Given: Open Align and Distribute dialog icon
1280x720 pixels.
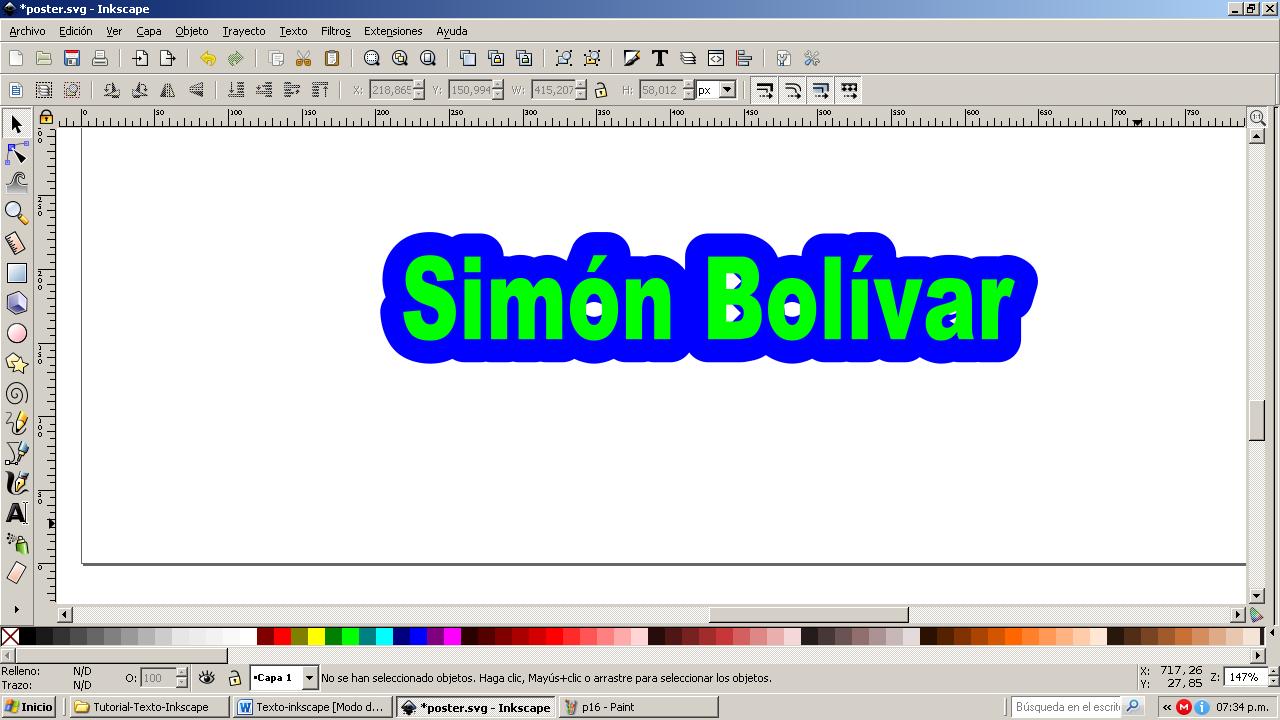Looking at the screenshot, I should [744, 59].
